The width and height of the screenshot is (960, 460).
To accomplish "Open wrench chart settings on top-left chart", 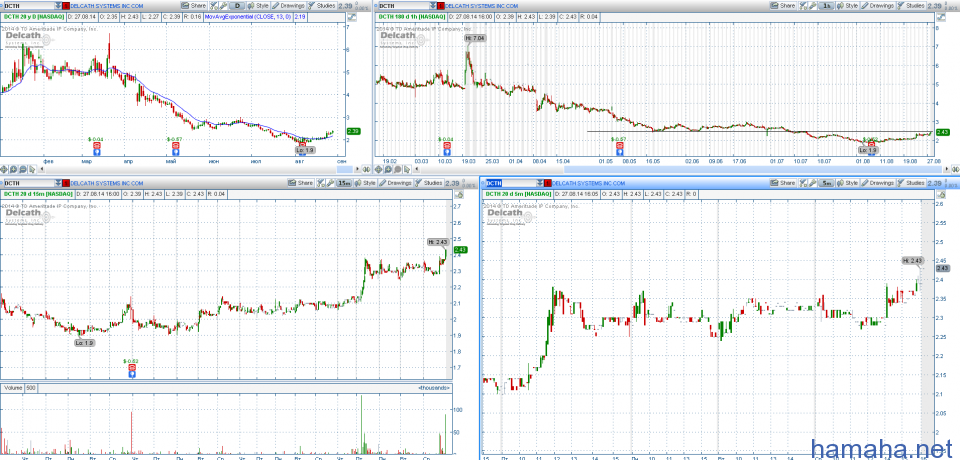I will (223, 6).
